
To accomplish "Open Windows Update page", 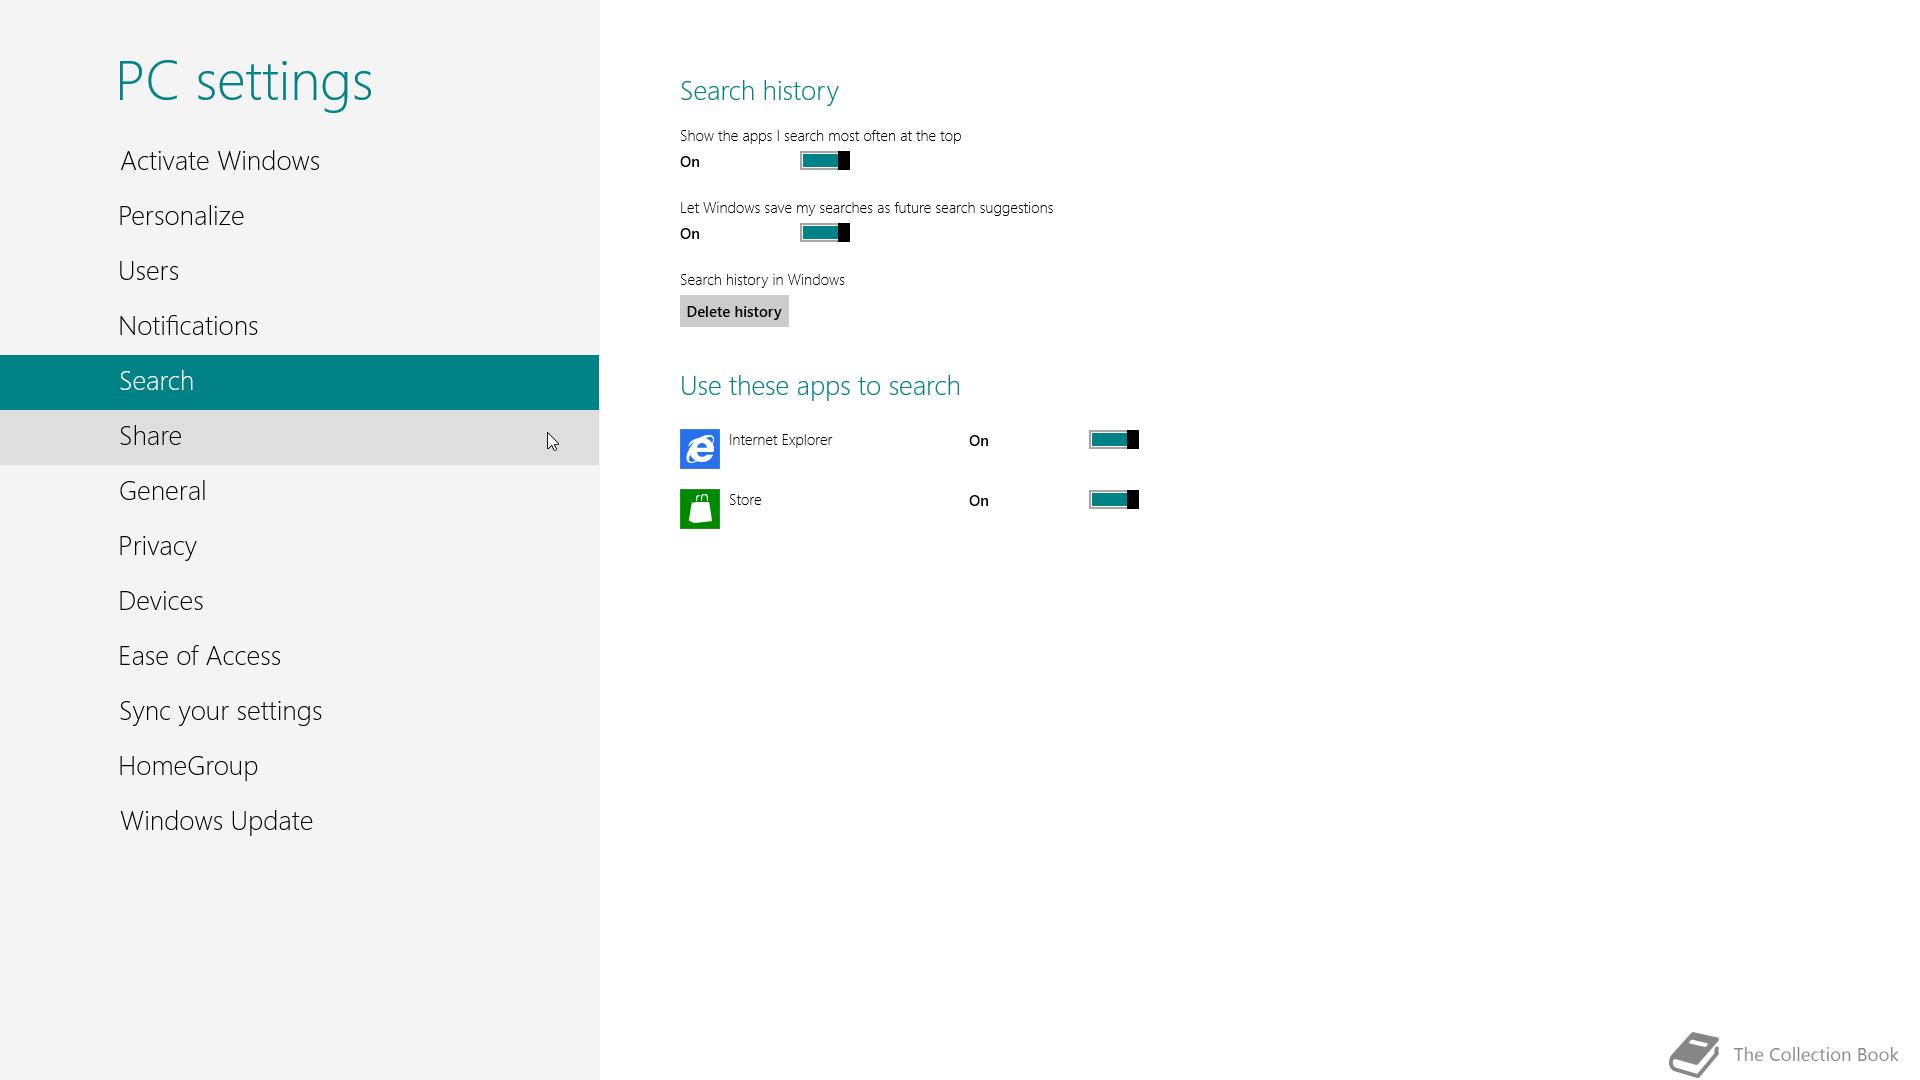I will [217, 821].
